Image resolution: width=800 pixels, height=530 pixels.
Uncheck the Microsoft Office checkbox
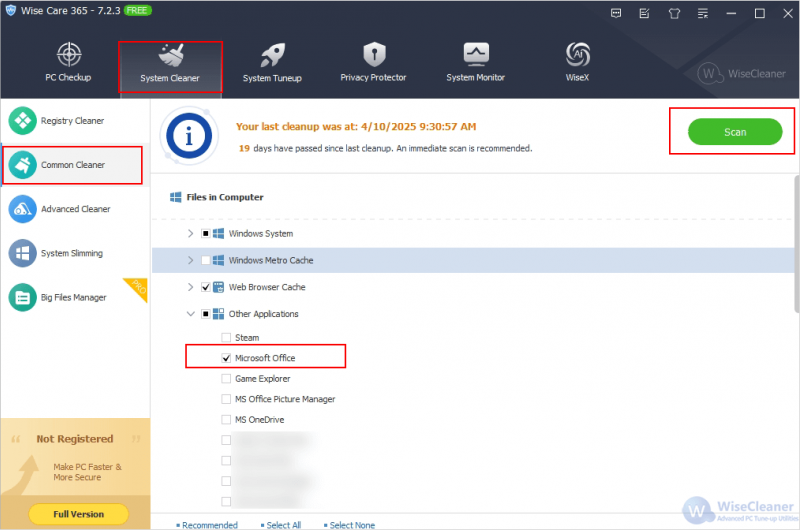pyautogui.click(x=226, y=358)
